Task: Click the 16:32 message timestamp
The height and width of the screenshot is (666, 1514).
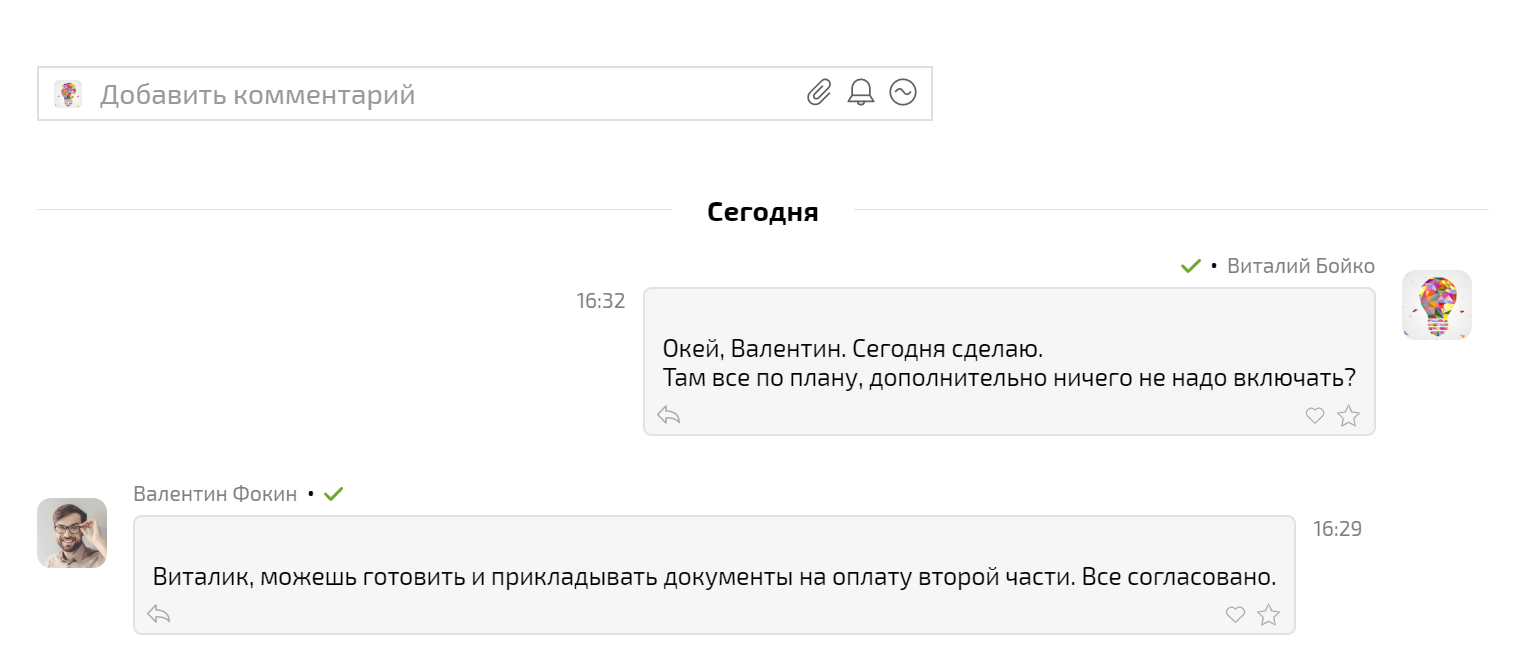Action: (600, 301)
